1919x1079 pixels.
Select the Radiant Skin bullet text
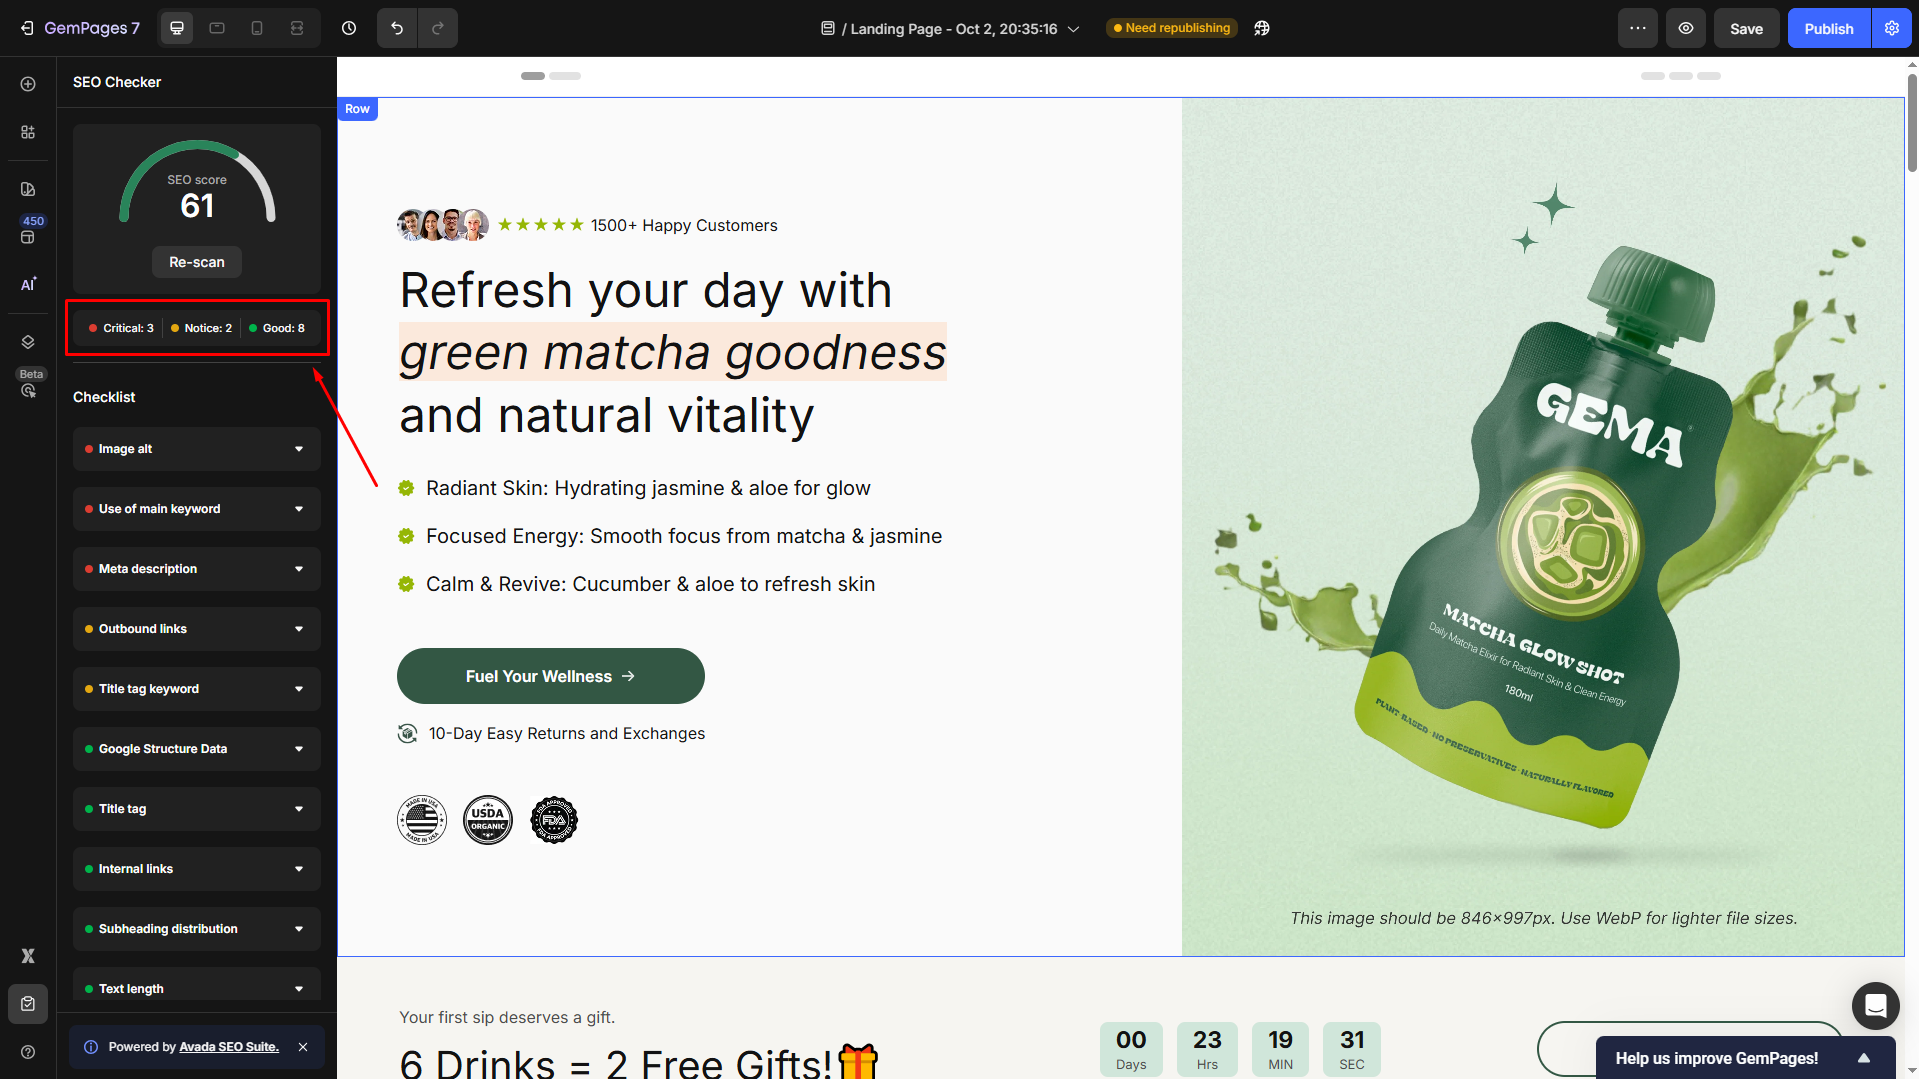pyautogui.click(x=648, y=488)
